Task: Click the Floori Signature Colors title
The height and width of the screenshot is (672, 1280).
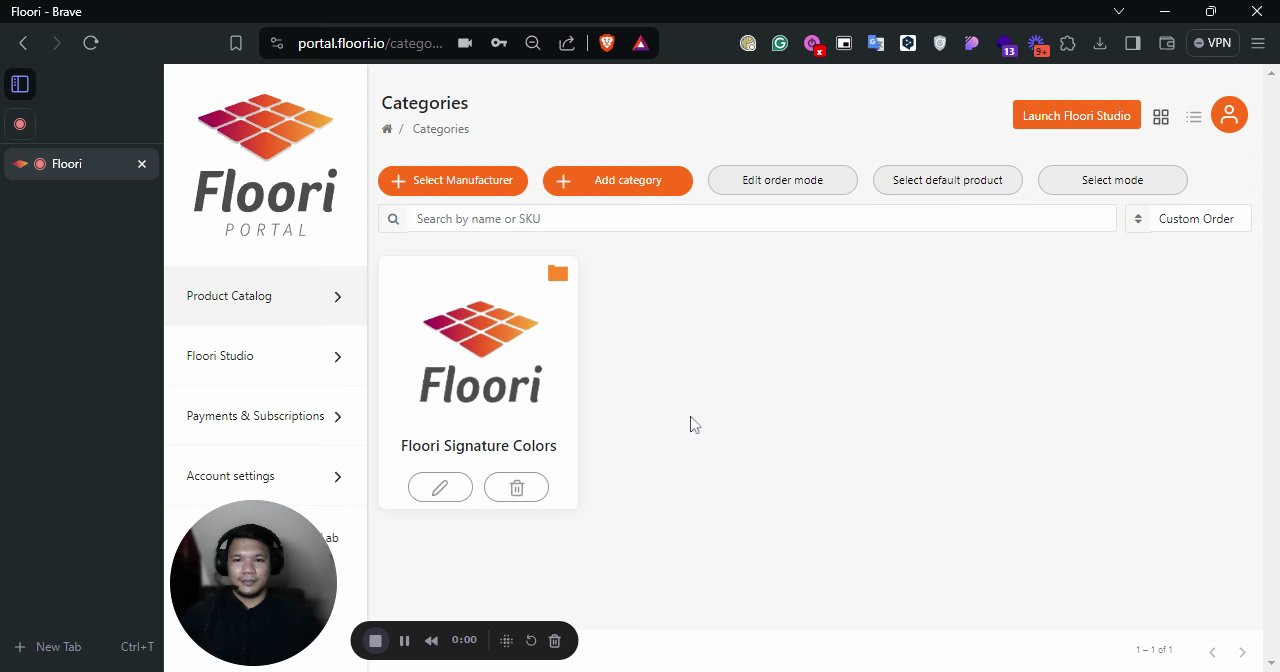Action: click(x=479, y=446)
